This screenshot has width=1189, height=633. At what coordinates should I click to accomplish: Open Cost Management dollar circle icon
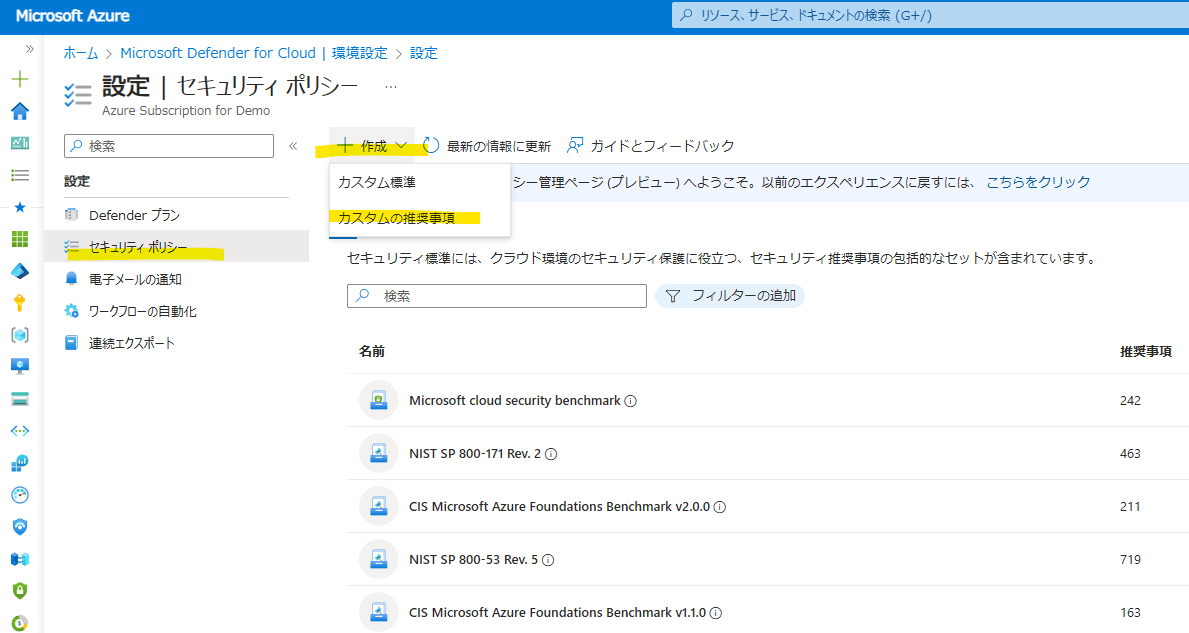(x=20, y=623)
